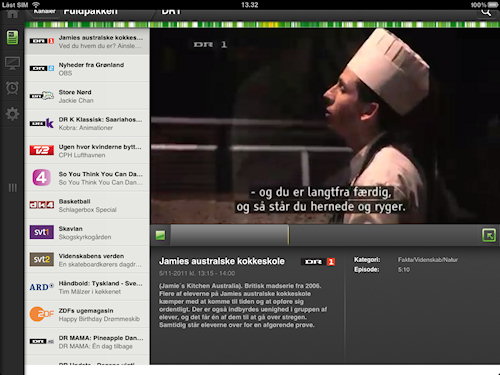Toggle fullscreen with the green arrow icon

click(489, 235)
